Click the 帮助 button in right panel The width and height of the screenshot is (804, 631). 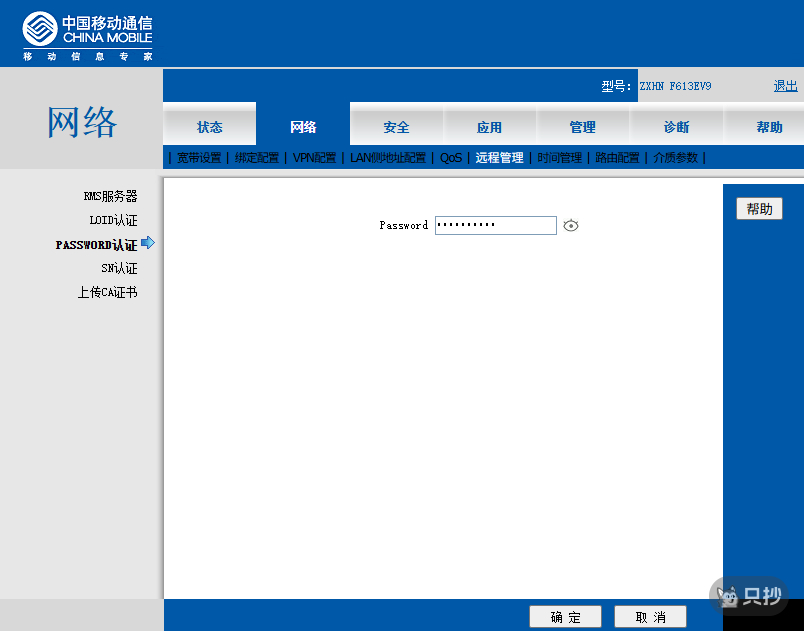pyautogui.click(x=759, y=209)
